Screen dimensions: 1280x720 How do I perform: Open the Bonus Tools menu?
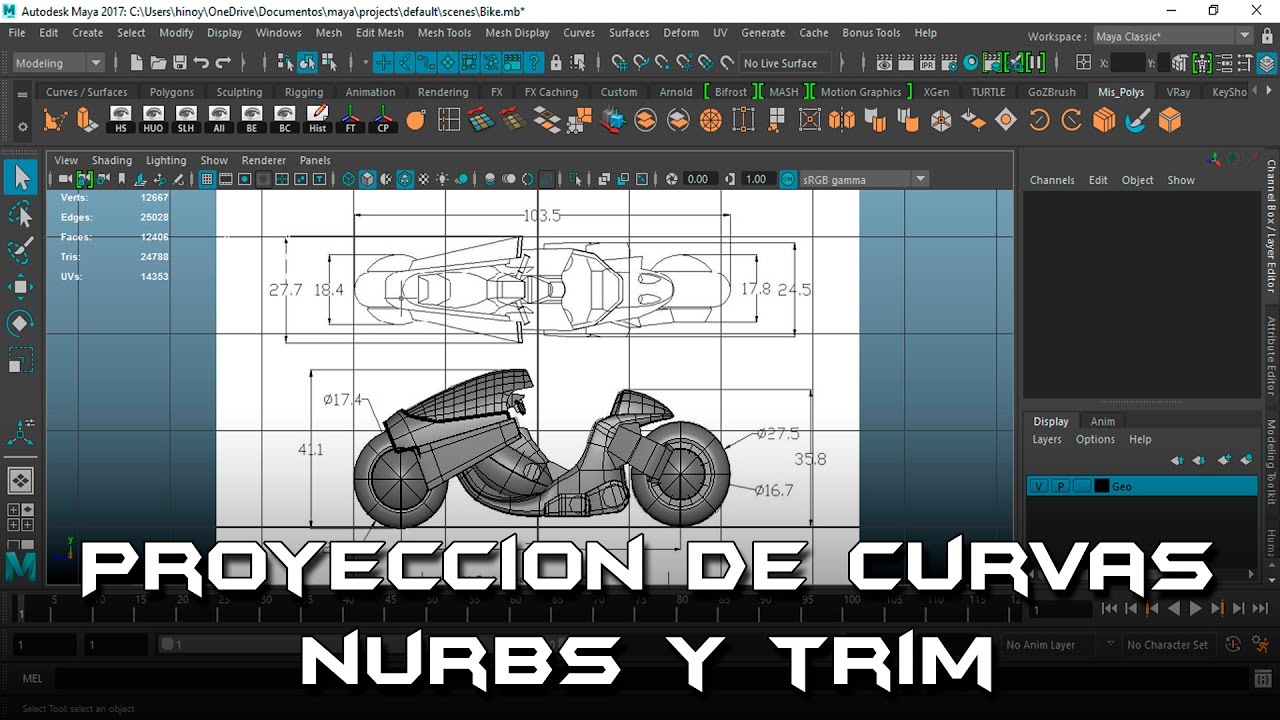tap(871, 33)
